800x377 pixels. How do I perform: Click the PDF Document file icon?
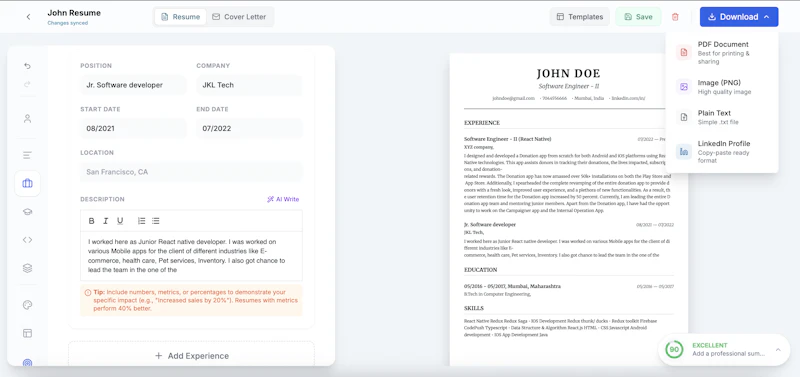684,52
